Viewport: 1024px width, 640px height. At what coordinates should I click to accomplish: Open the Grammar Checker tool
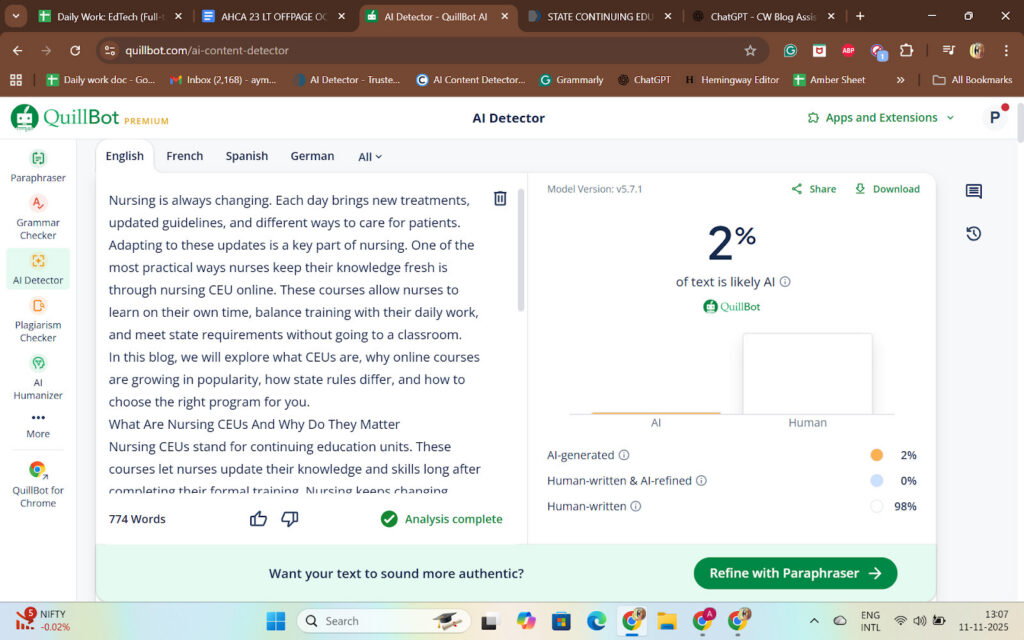click(x=38, y=216)
